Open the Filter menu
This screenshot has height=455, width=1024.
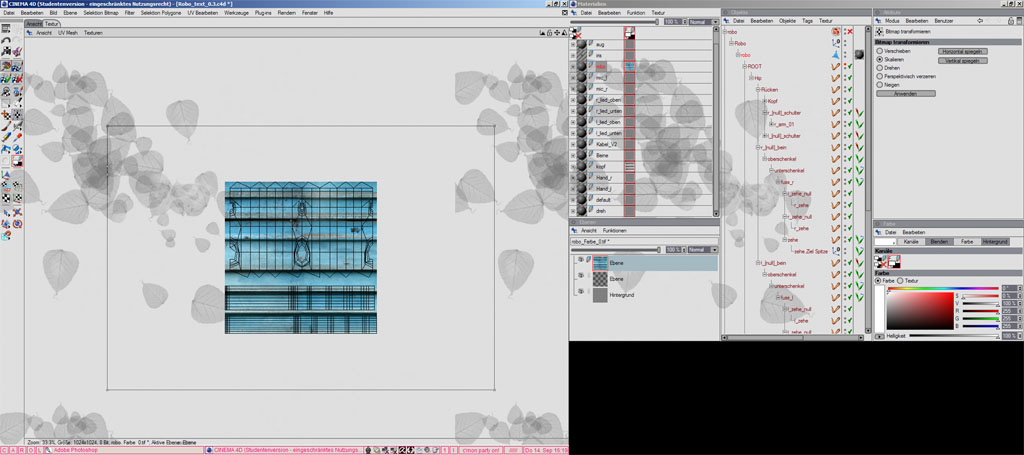click(128, 12)
